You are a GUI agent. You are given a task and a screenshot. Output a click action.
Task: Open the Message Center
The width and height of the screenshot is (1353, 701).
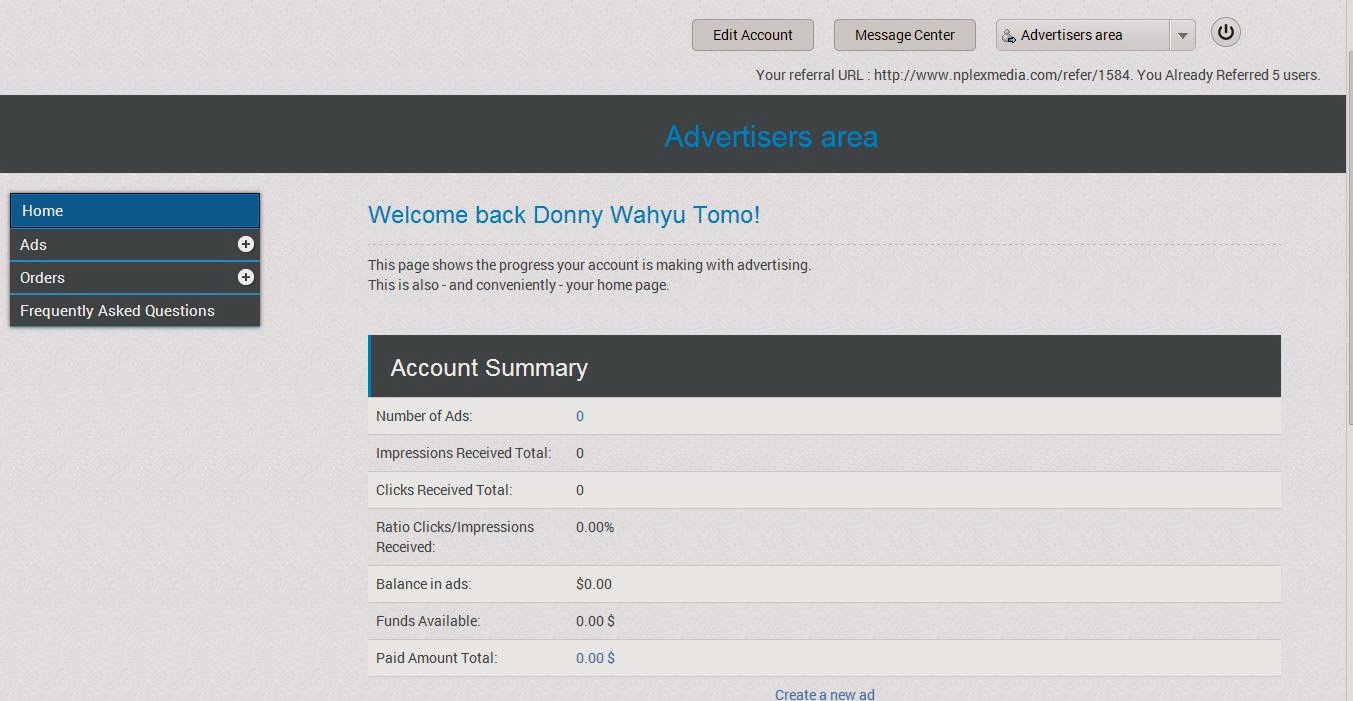[x=905, y=35]
